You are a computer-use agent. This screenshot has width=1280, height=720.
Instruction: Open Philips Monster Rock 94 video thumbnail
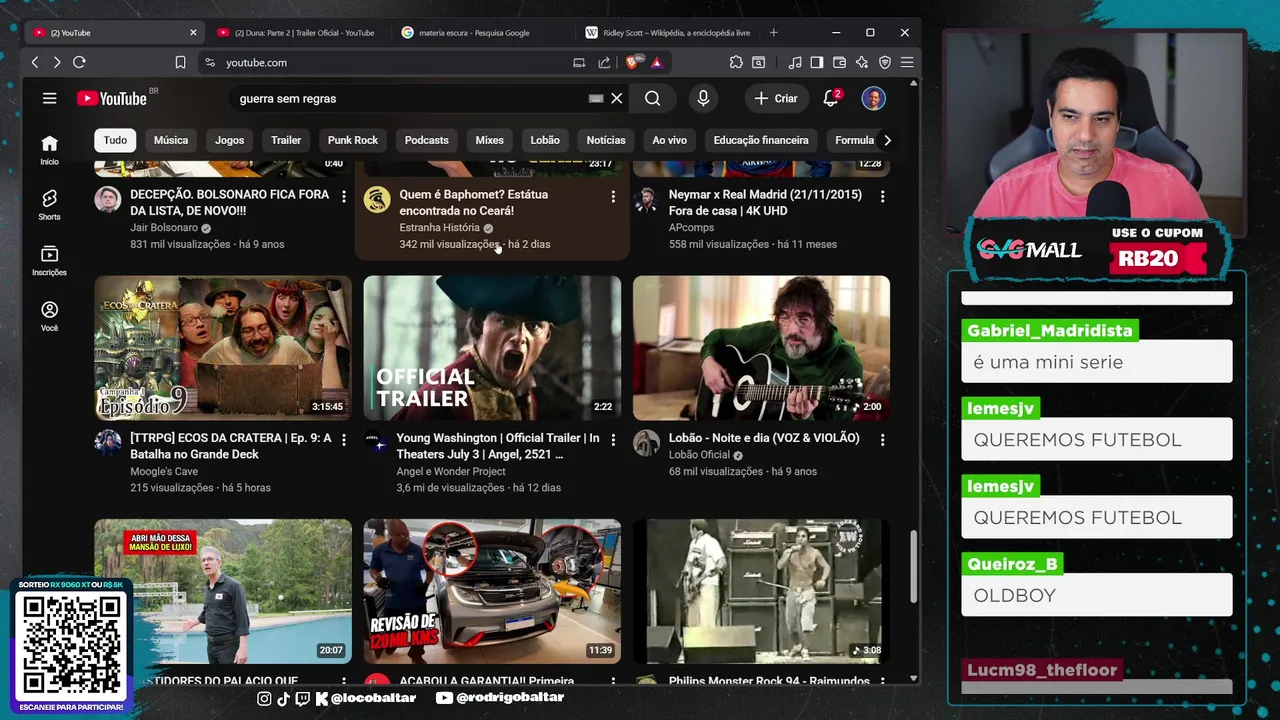761,591
